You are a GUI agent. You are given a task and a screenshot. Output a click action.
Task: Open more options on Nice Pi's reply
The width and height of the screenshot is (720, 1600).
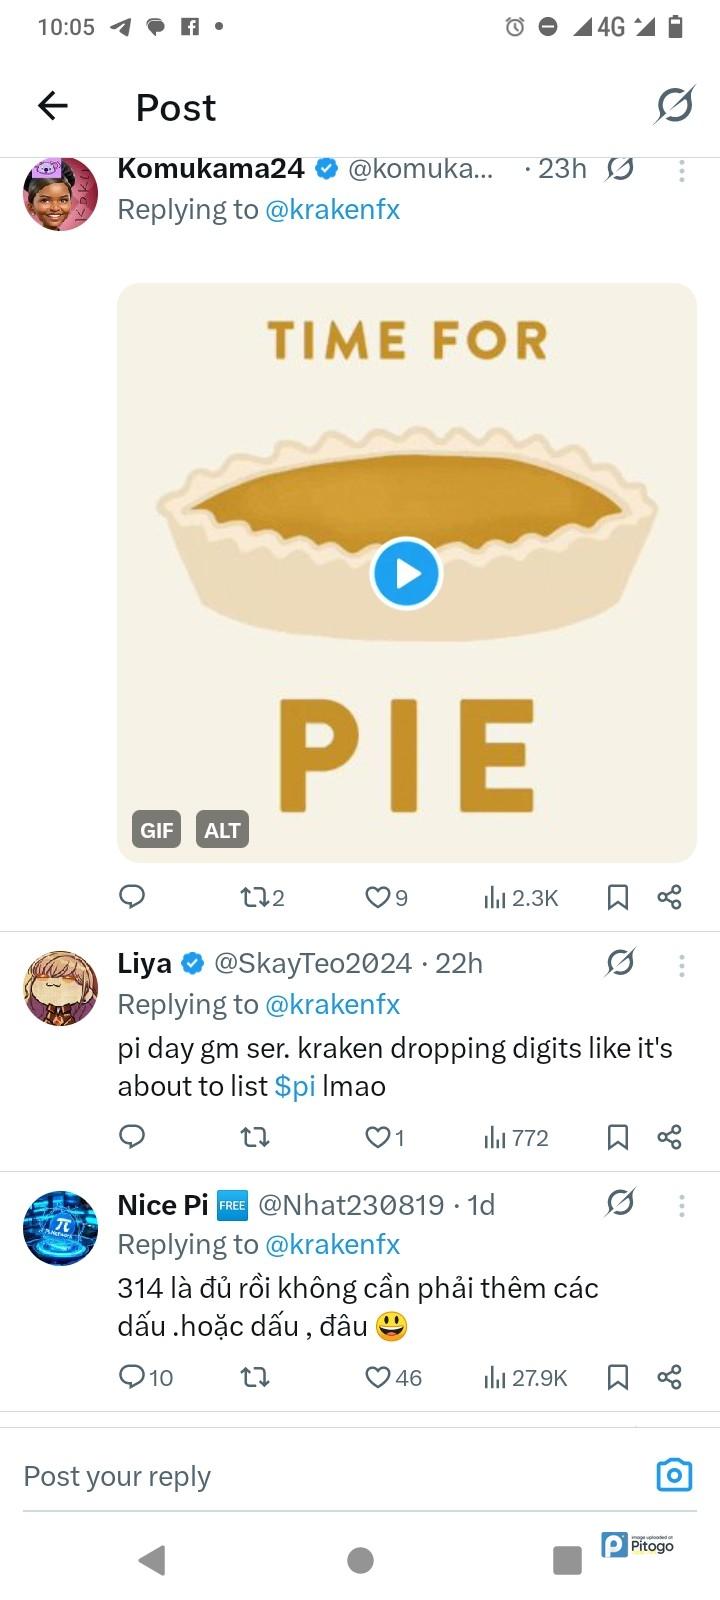[x=682, y=1206]
